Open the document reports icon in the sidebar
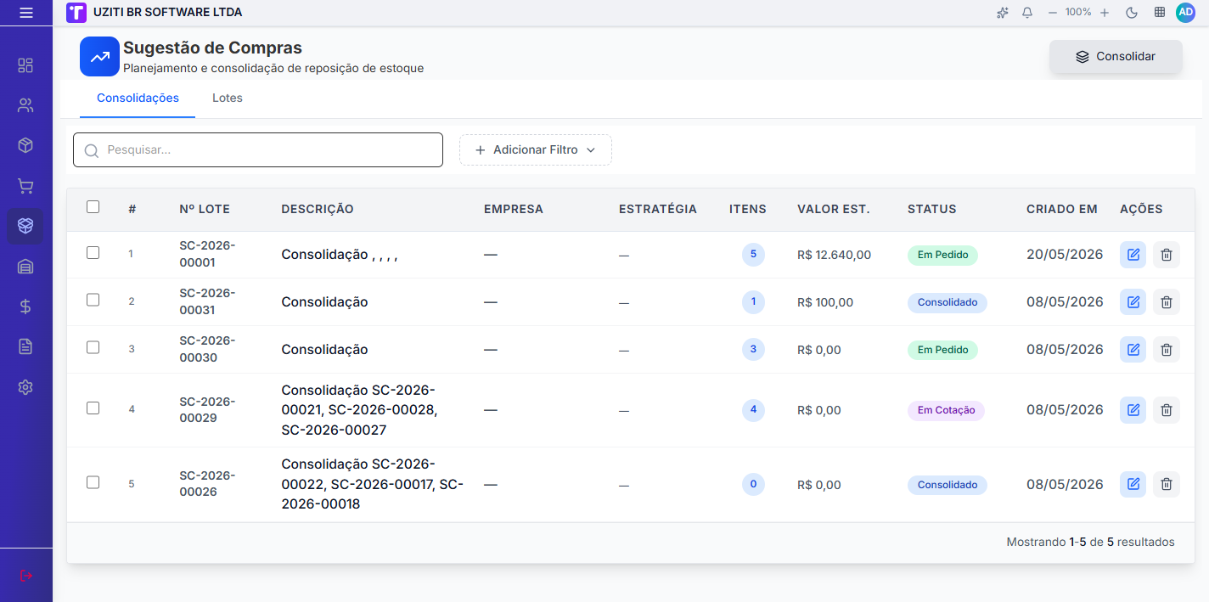Viewport: 1209px width, 602px height. coord(26,347)
